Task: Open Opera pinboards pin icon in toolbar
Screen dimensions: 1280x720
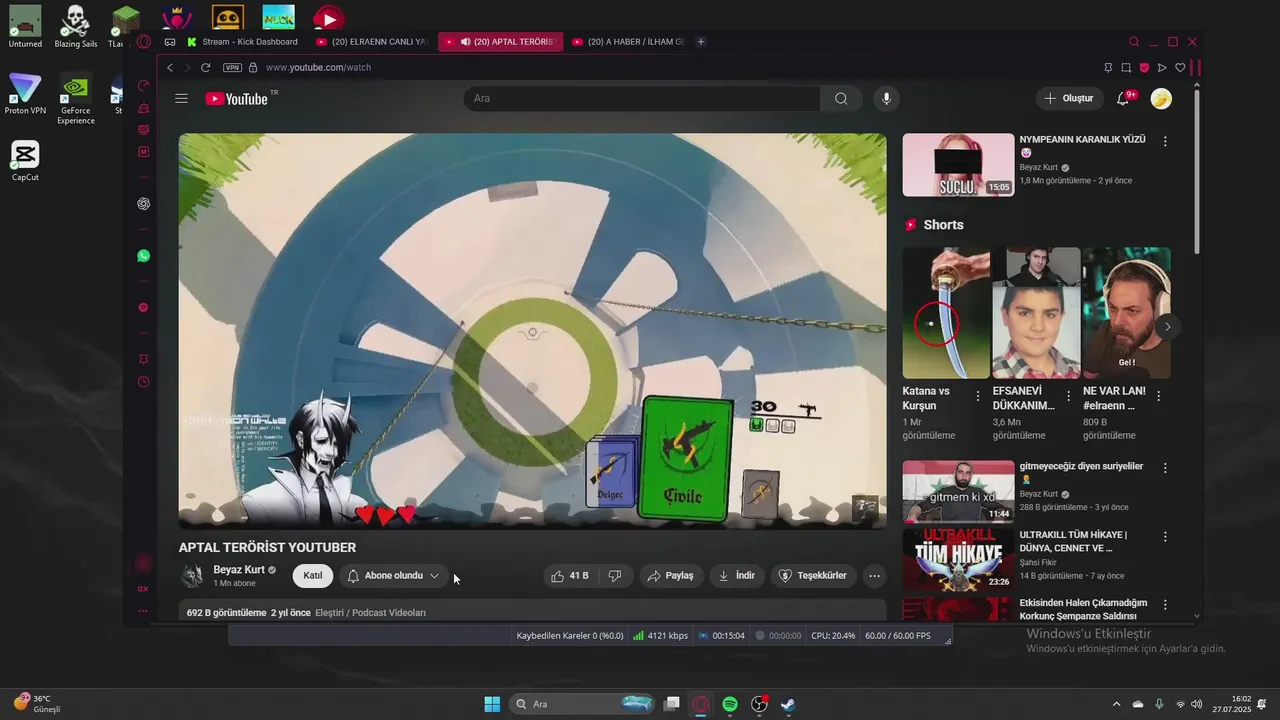Action: (1108, 67)
